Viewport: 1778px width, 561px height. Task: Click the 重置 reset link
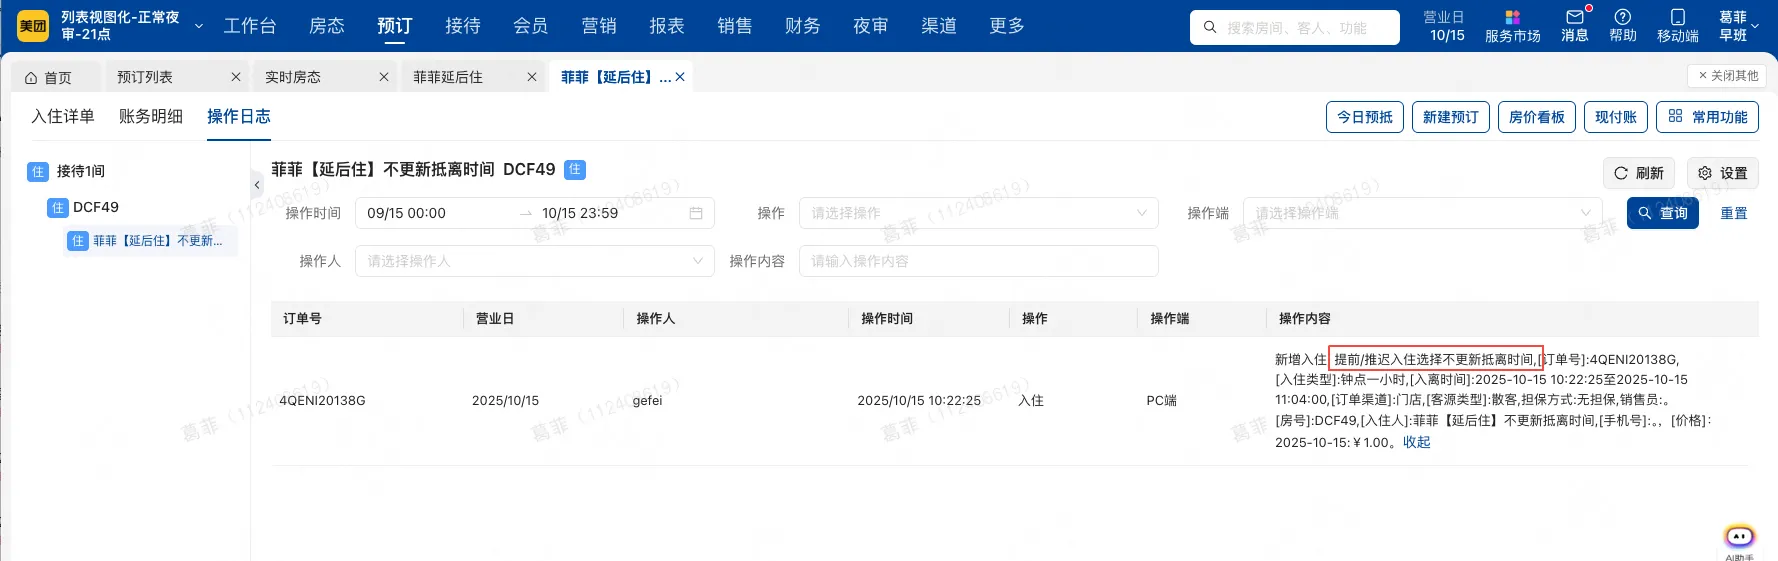coord(1734,213)
